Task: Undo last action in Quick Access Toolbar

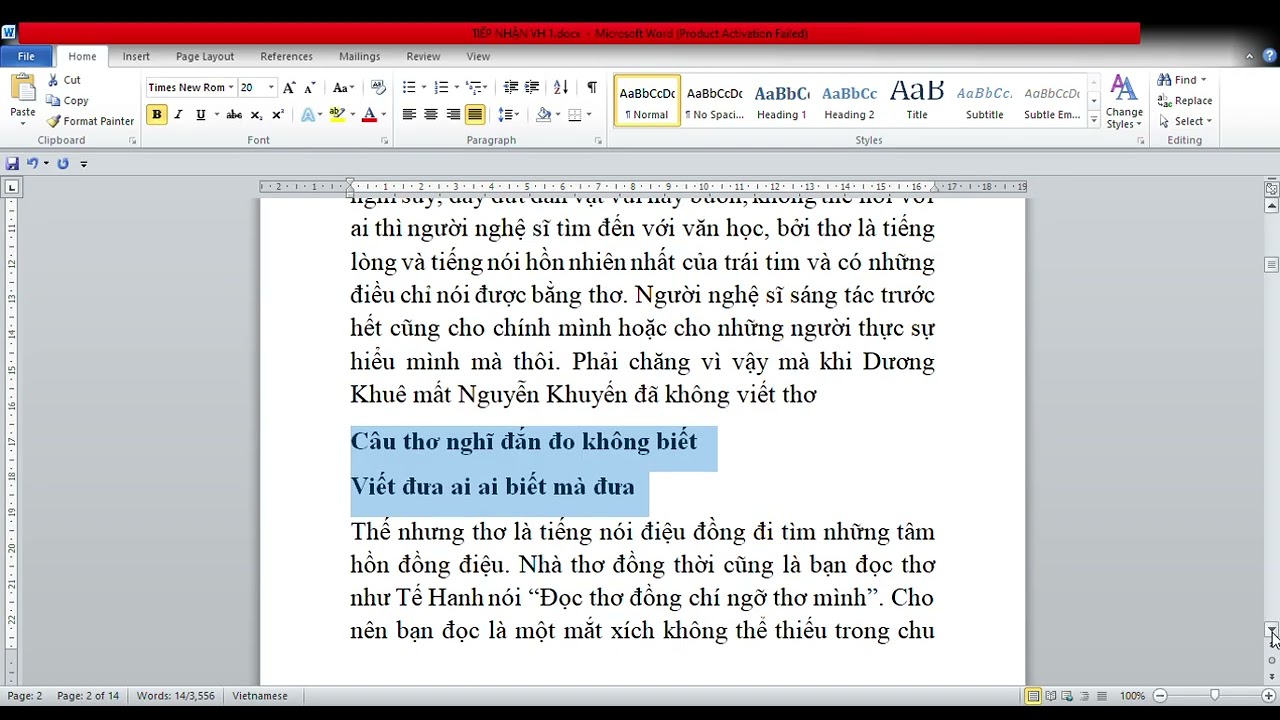Action: (32, 163)
